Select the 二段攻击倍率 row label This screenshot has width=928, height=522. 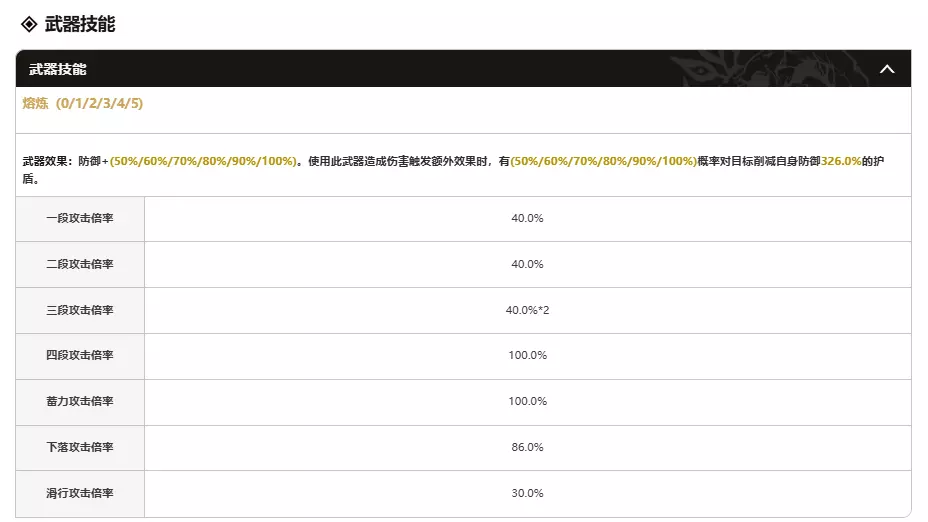[x=80, y=264]
